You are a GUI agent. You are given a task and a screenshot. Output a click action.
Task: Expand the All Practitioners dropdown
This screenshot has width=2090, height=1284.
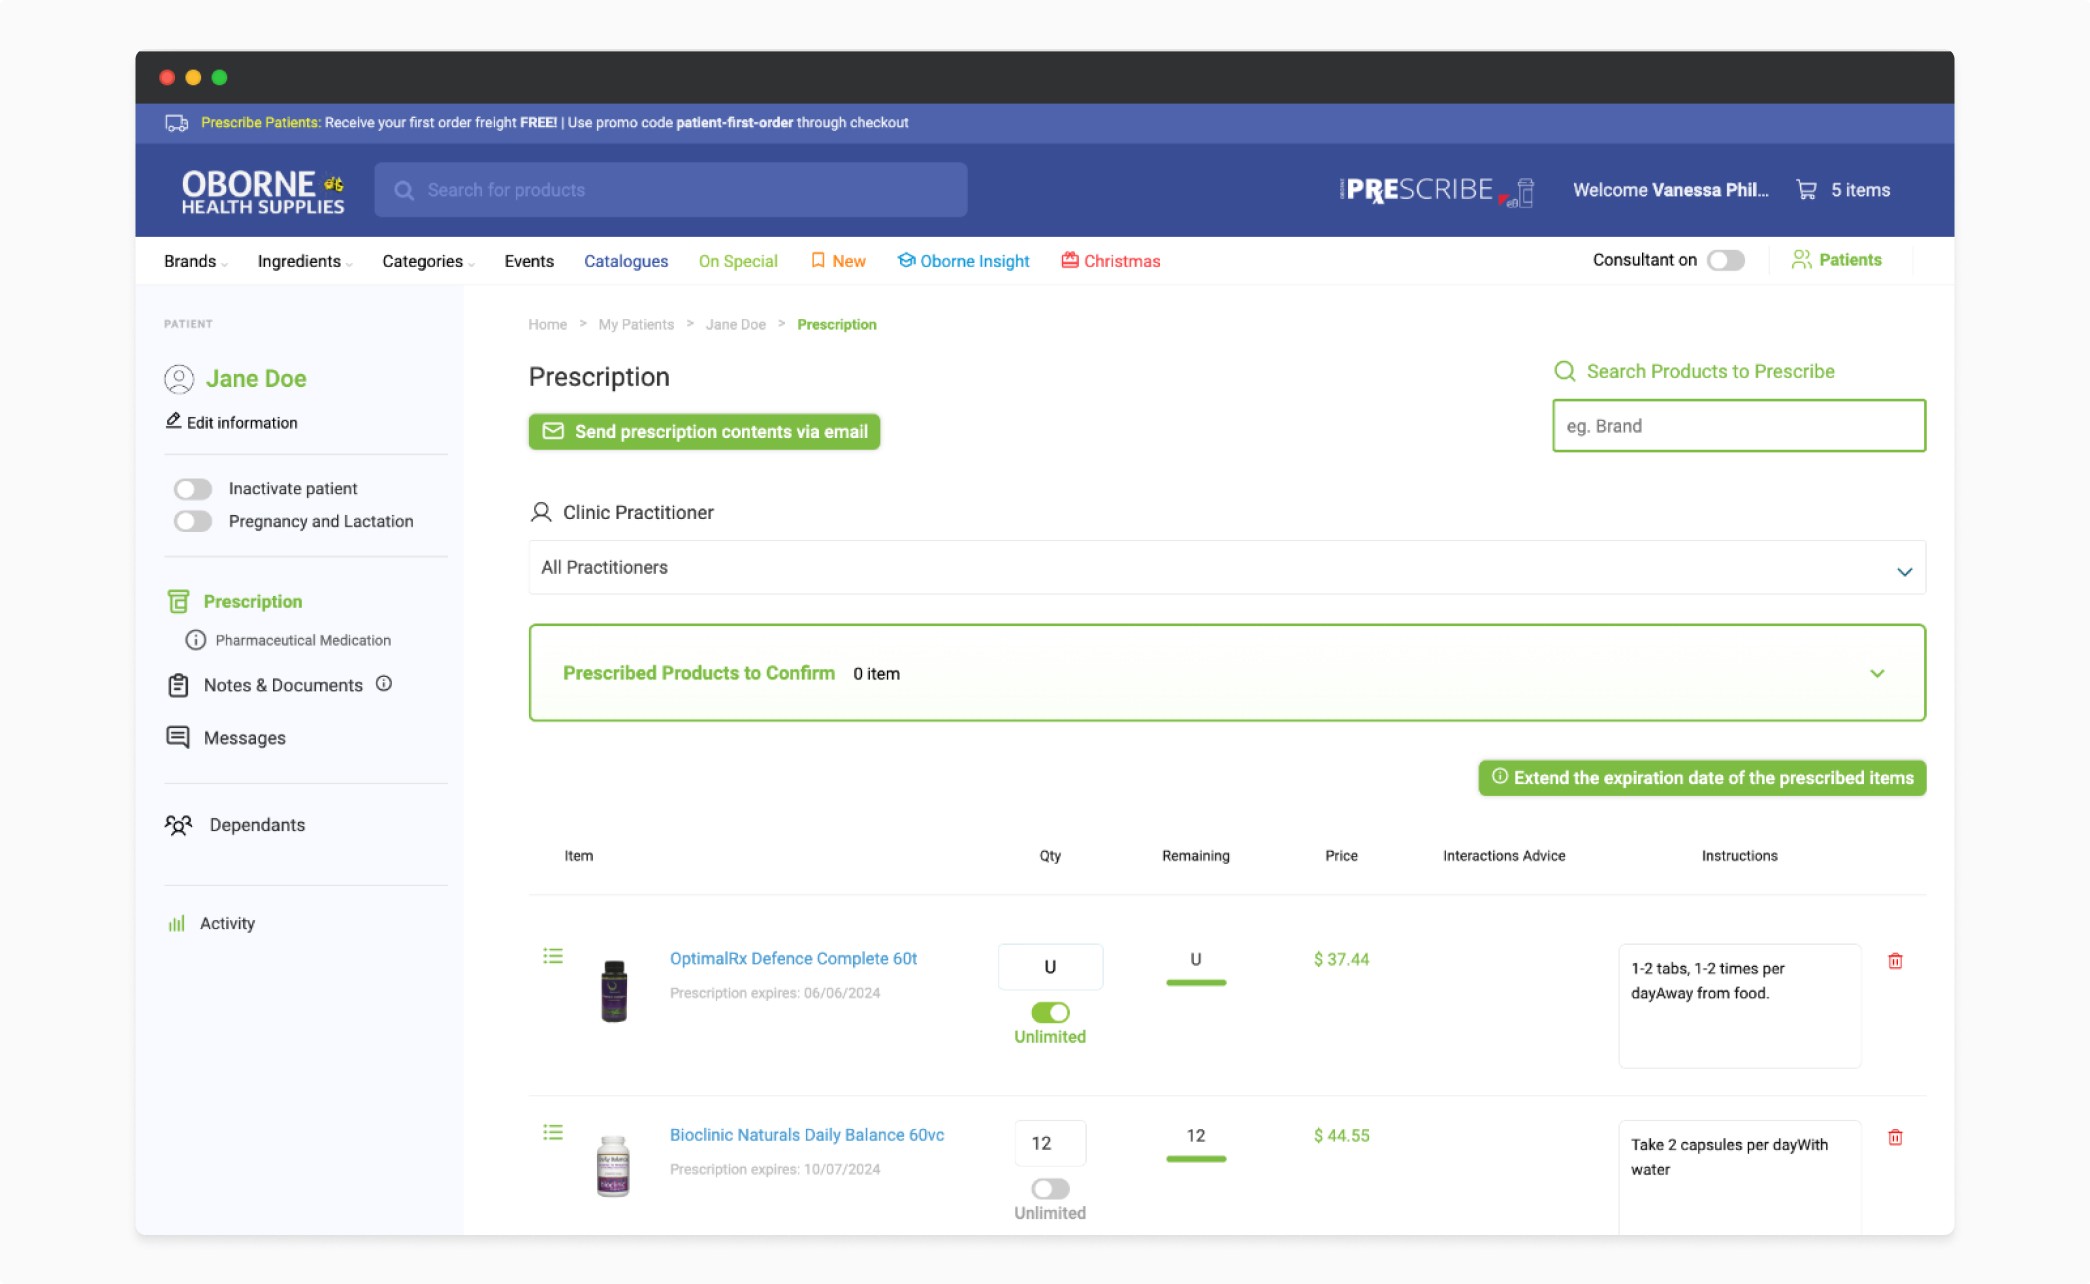pyautogui.click(x=1905, y=568)
